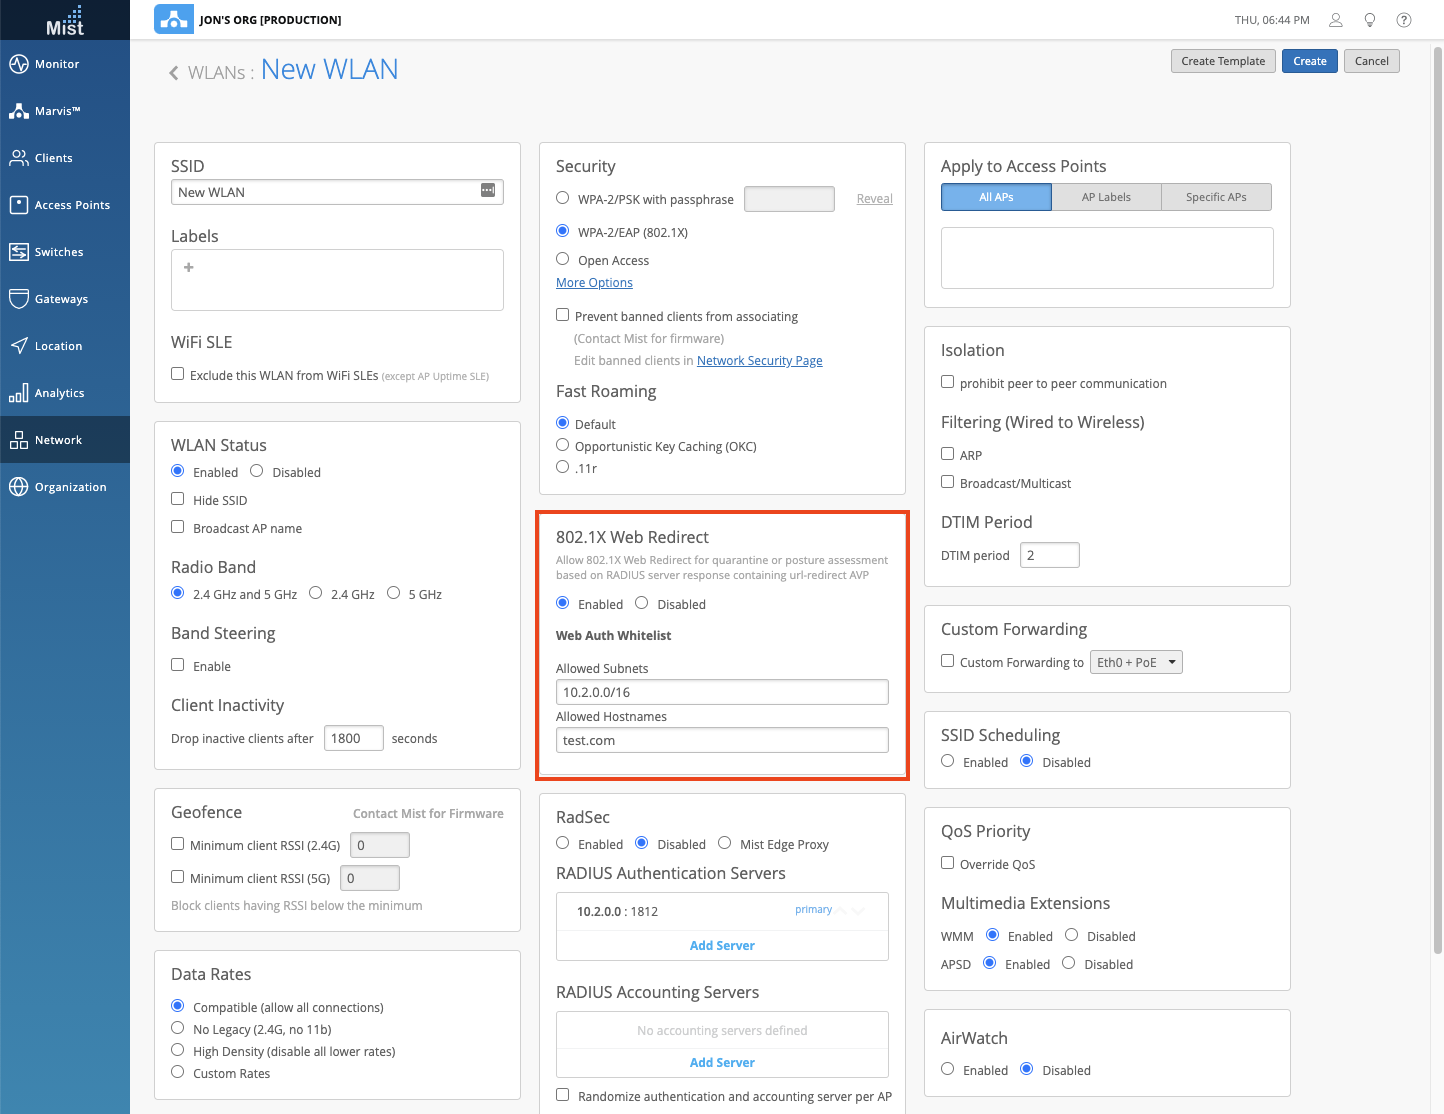Image resolution: width=1444 pixels, height=1114 pixels.
Task: Click the Create button
Action: tap(1309, 61)
